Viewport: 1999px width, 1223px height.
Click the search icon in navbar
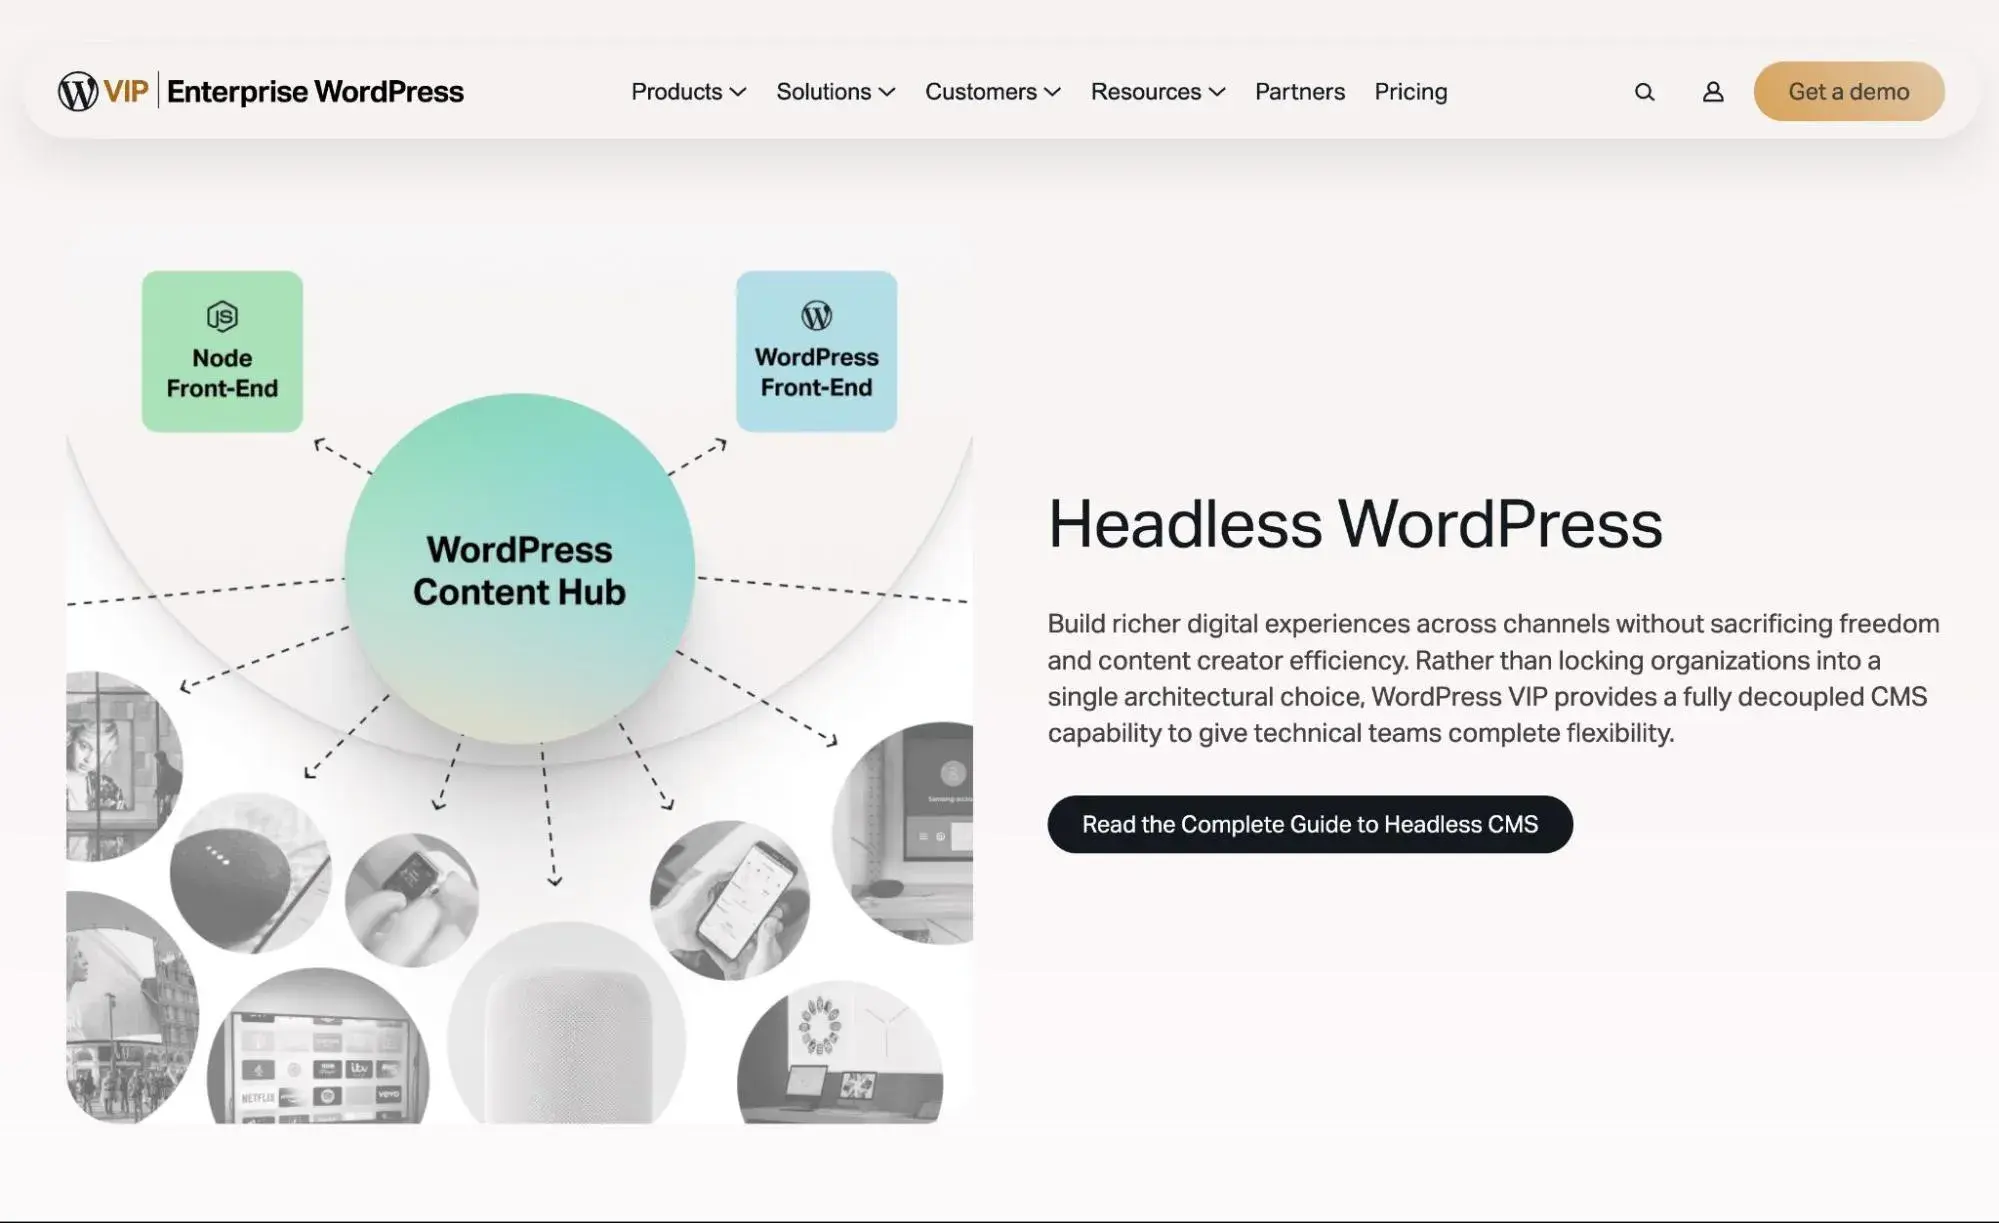click(1645, 91)
